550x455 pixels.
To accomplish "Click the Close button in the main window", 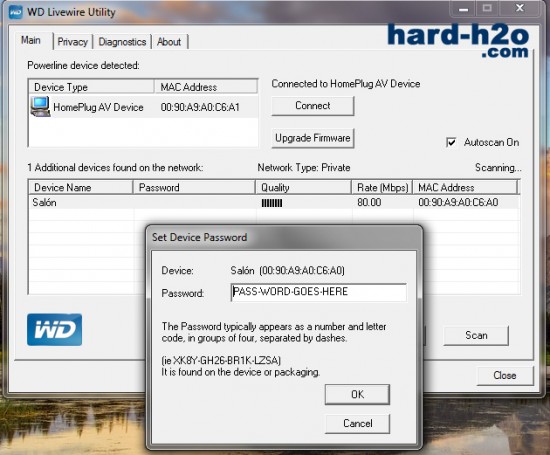I will (x=505, y=375).
